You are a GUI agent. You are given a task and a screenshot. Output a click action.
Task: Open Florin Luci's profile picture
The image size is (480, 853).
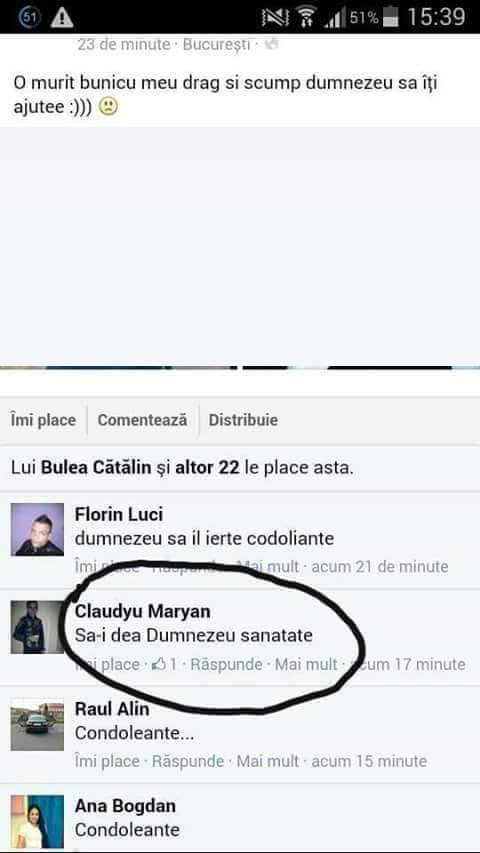38,529
